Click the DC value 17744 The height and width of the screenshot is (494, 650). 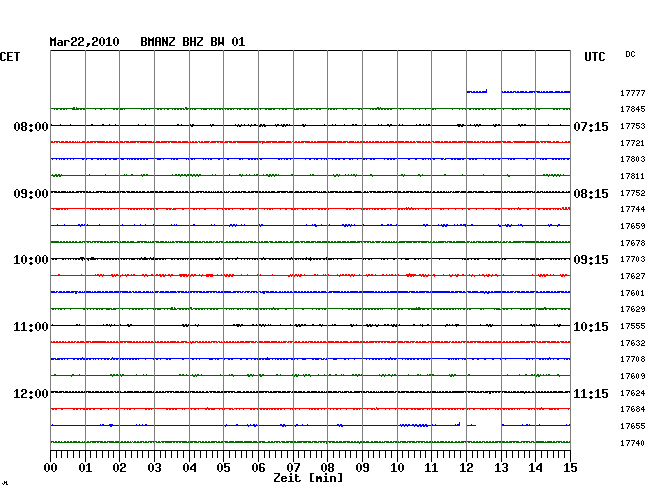coord(633,209)
